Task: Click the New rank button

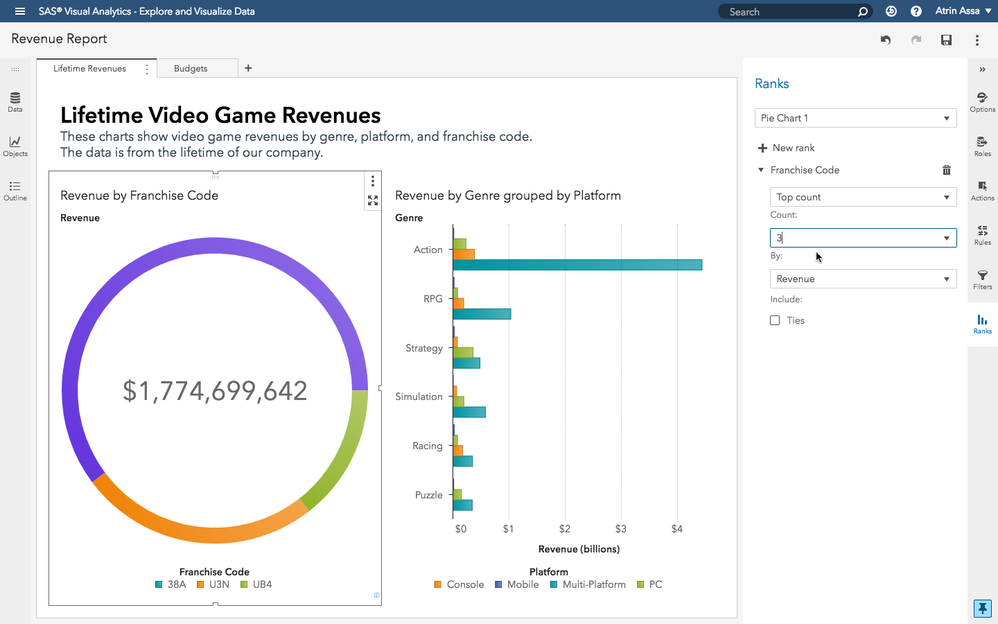Action: click(x=786, y=148)
